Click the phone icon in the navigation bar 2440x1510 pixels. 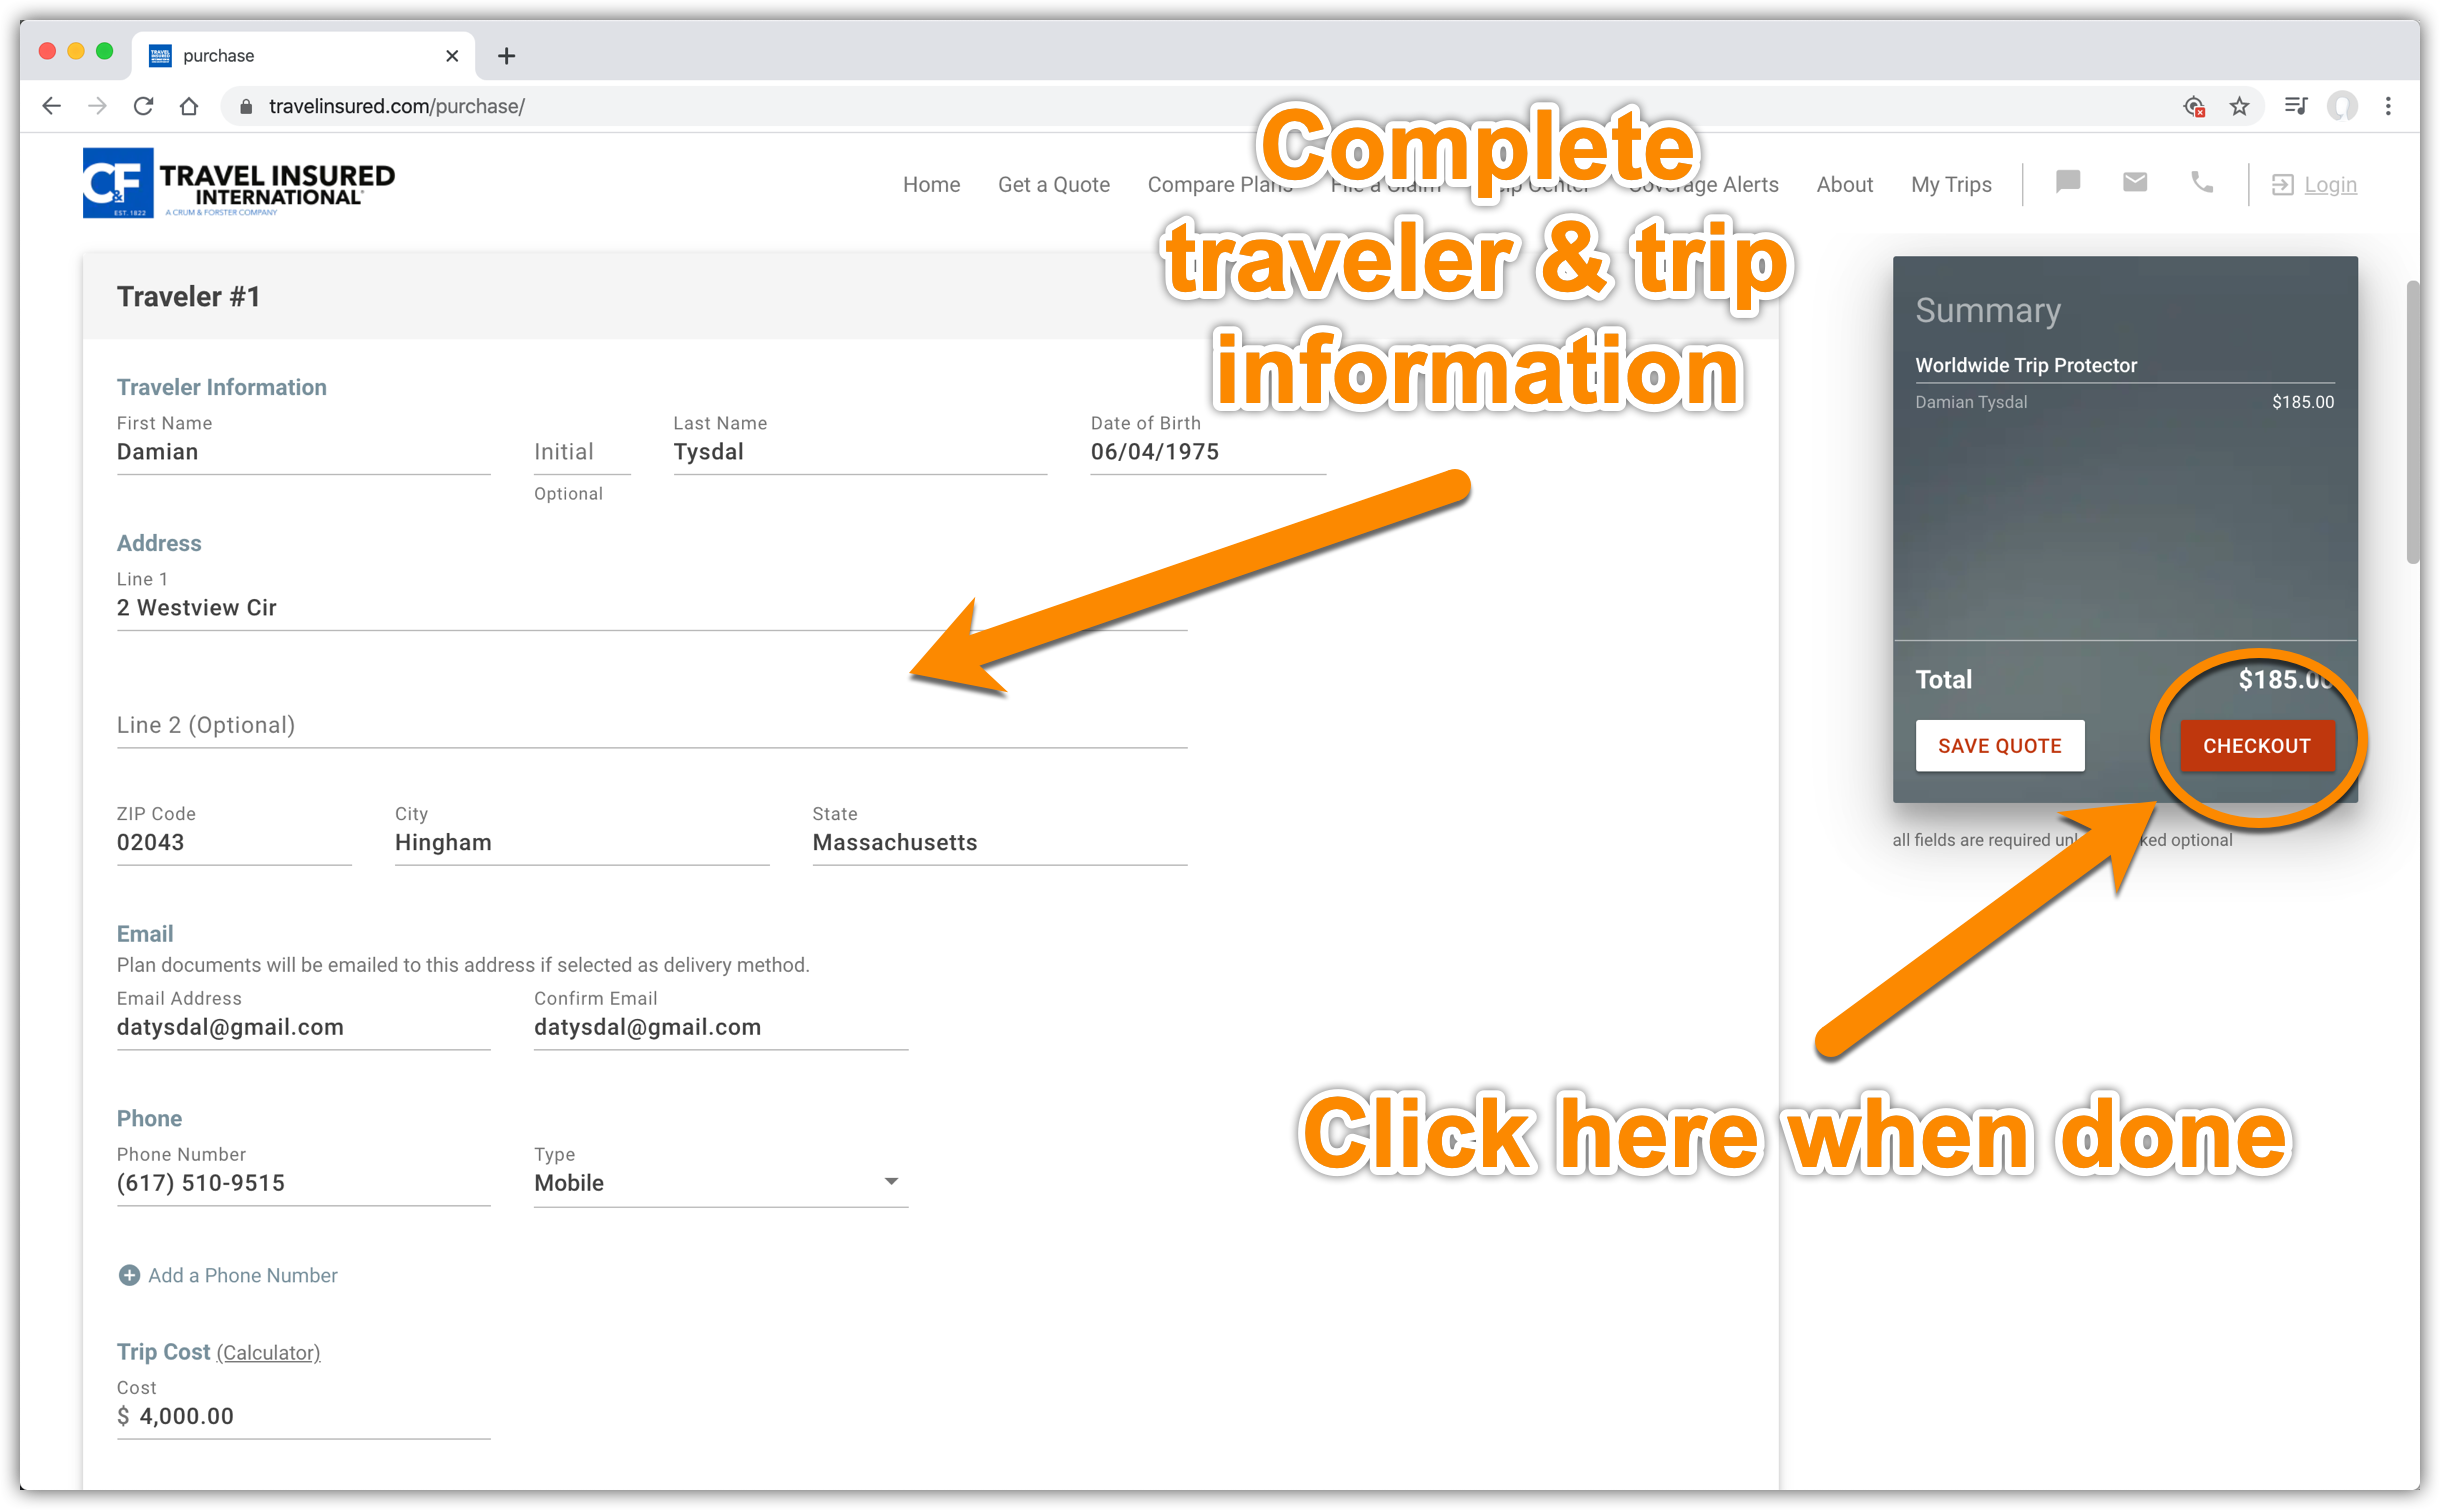(x=2201, y=183)
